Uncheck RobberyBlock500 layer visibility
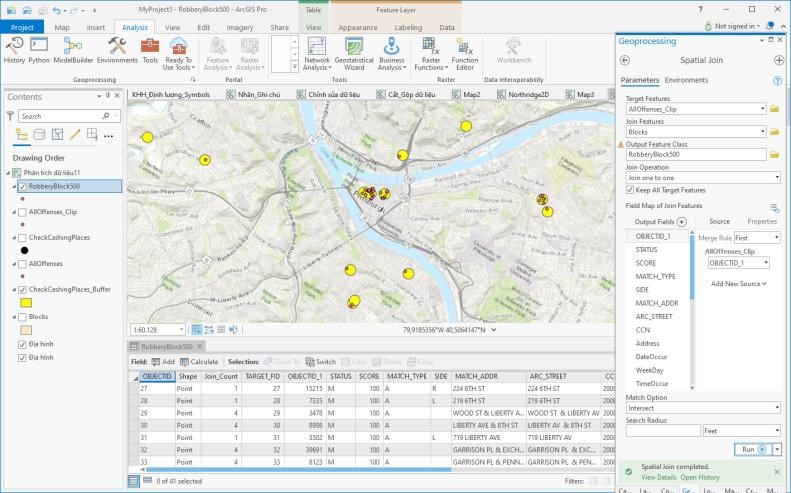791x493 pixels. (22, 186)
